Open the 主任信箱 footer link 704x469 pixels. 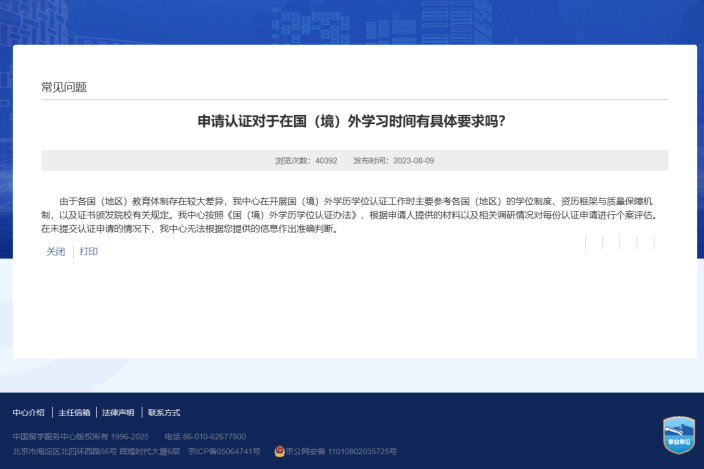click(x=74, y=412)
